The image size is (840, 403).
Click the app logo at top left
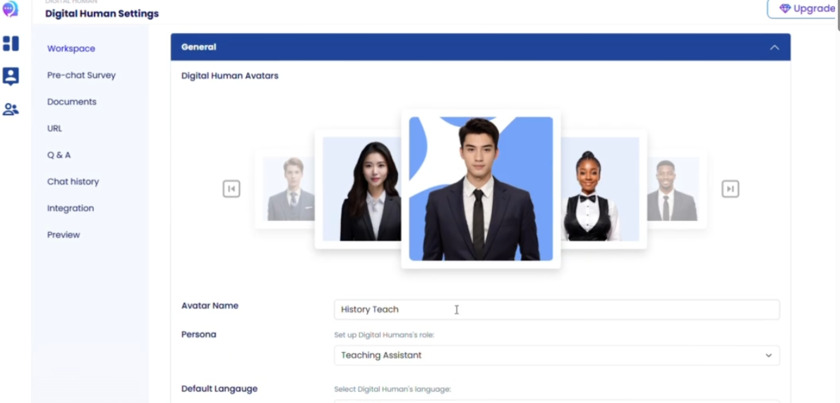click(x=10, y=8)
